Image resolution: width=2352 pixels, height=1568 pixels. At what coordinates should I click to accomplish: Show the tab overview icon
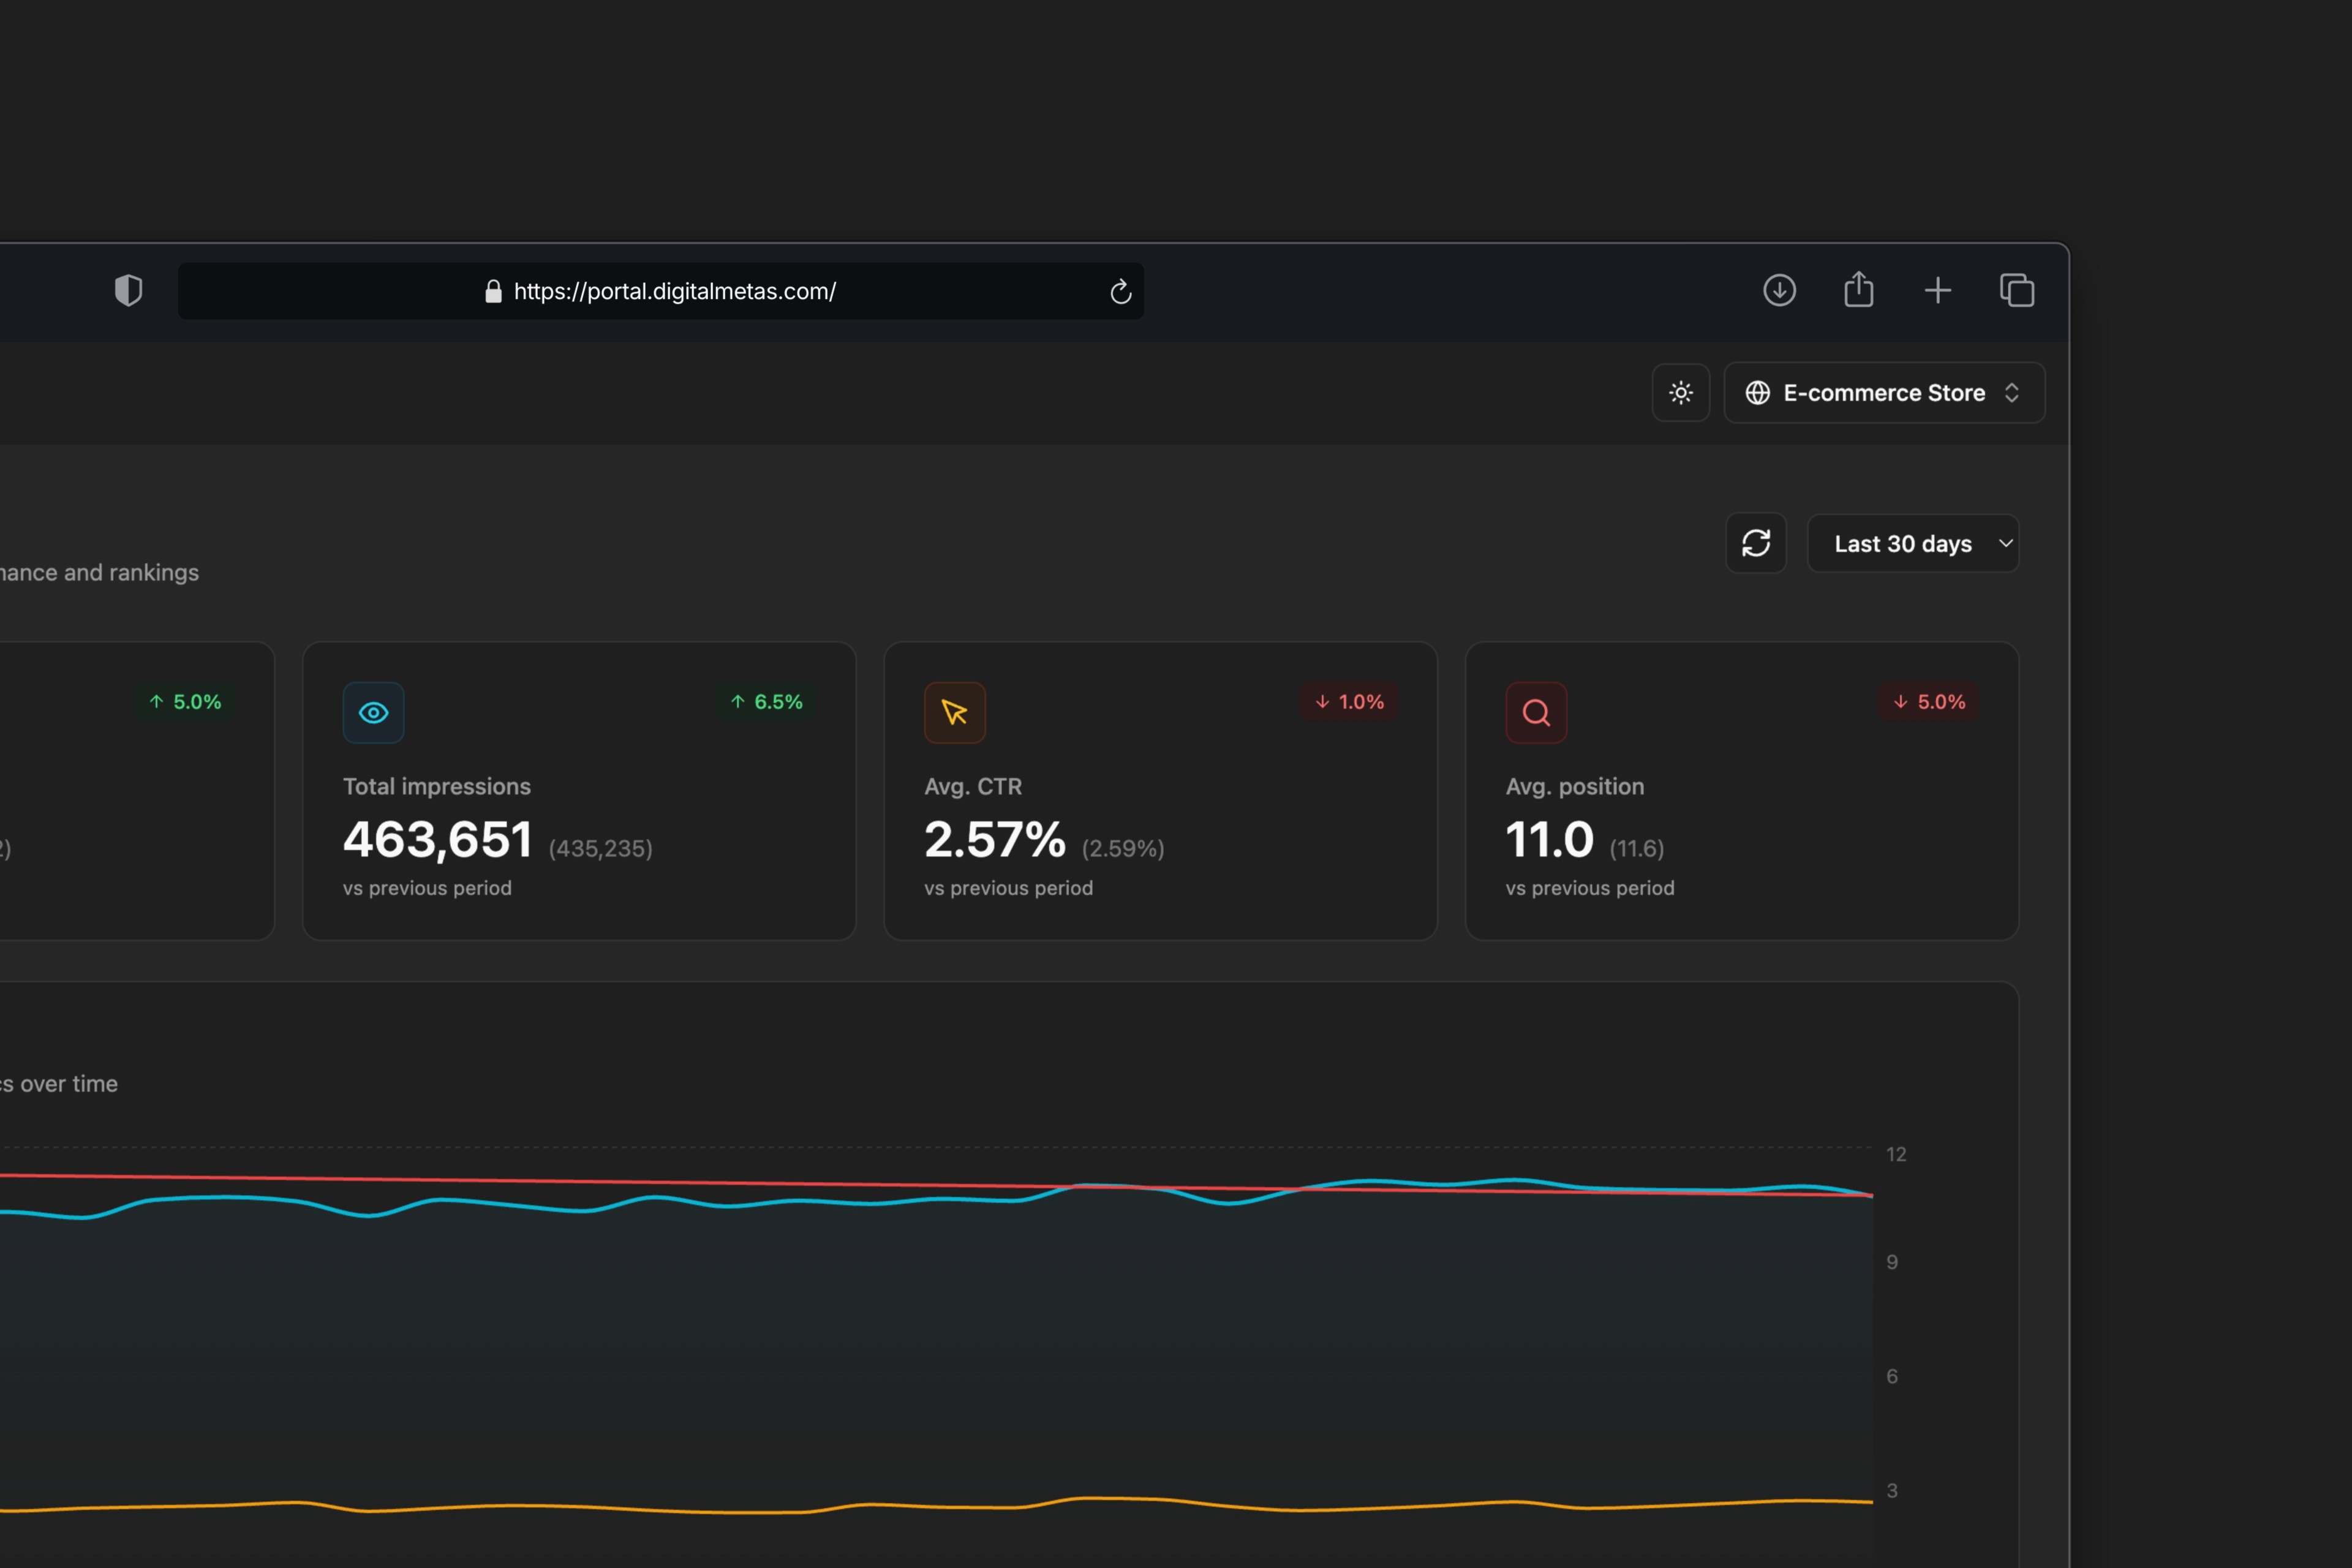2016,290
